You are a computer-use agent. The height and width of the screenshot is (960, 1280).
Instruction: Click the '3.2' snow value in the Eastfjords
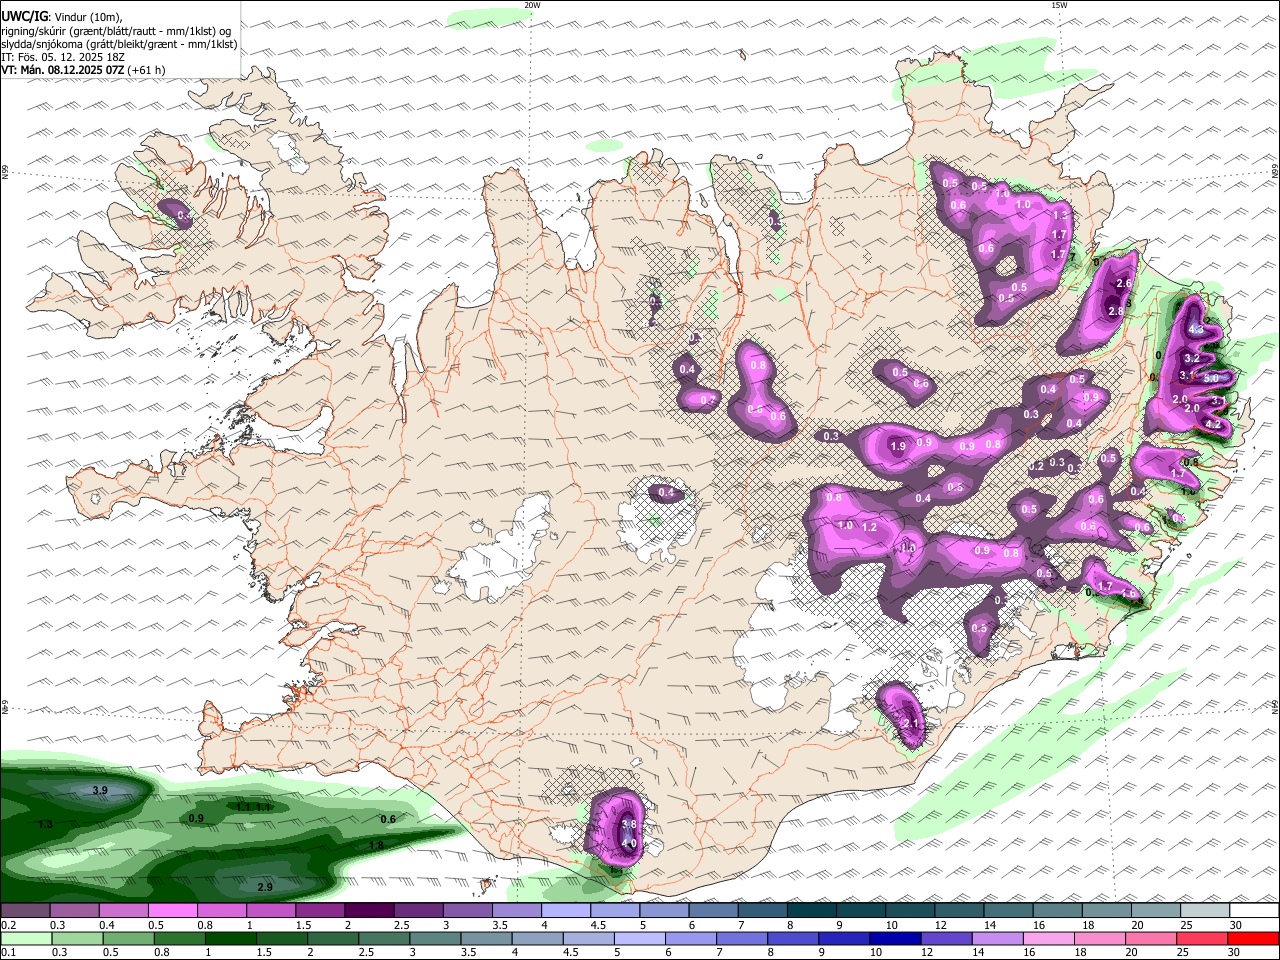coord(1192,358)
